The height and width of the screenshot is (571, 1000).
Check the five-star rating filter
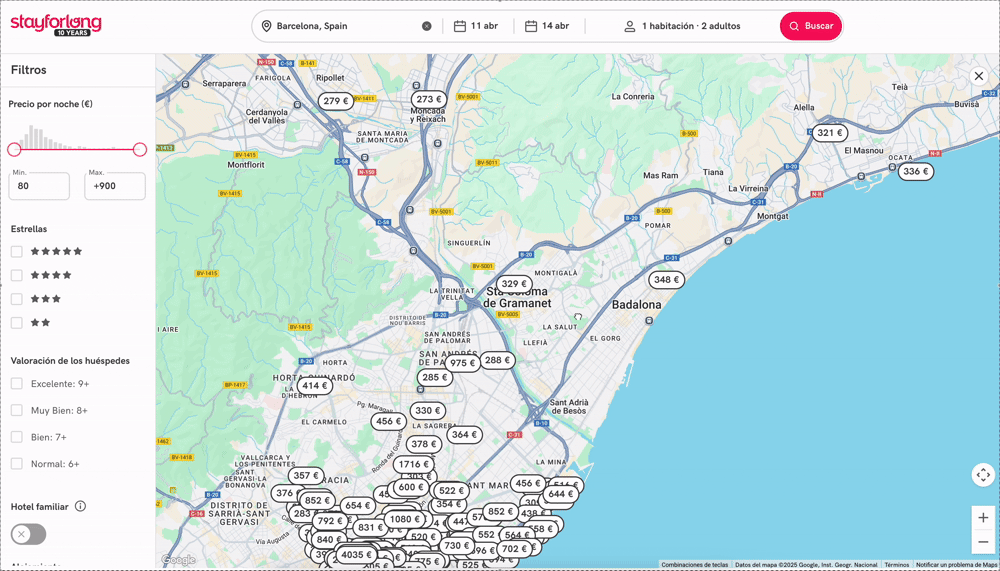pyautogui.click(x=17, y=252)
